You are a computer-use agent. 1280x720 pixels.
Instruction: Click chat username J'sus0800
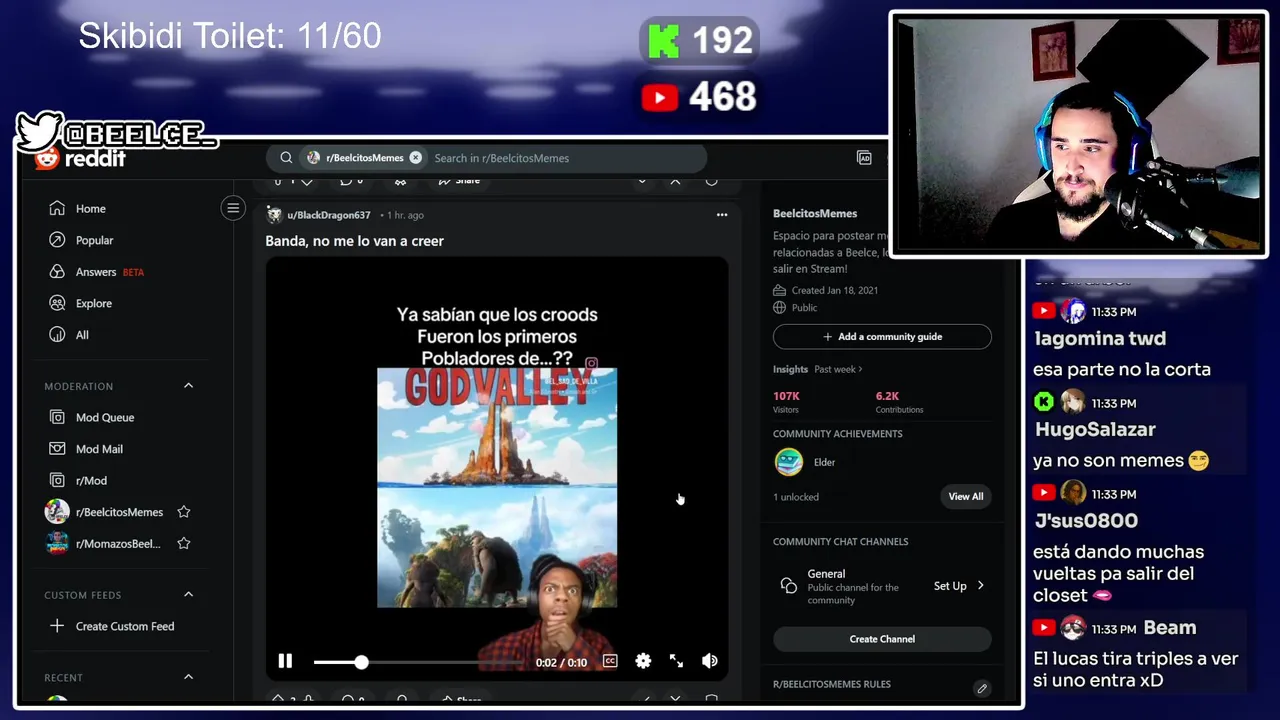(1085, 520)
